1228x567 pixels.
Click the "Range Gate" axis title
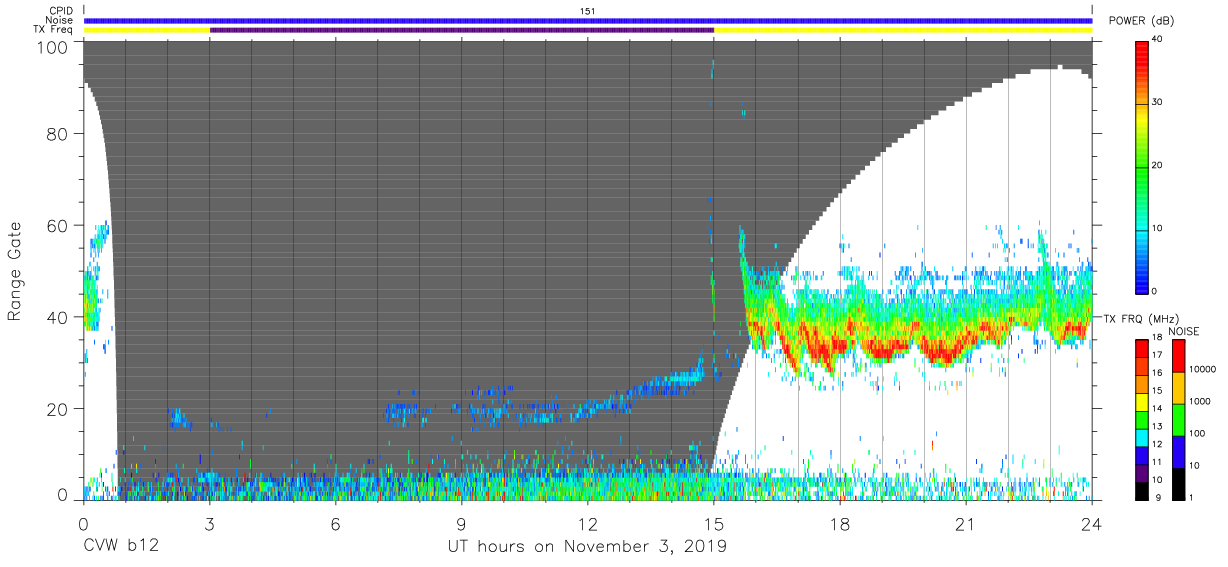pyautogui.click(x=15, y=273)
